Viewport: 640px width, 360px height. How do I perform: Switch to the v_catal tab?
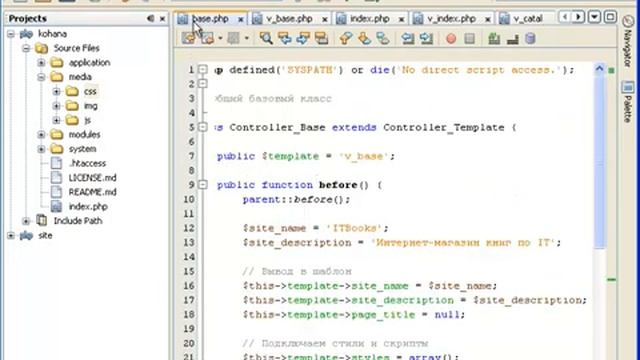click(528, 19)
